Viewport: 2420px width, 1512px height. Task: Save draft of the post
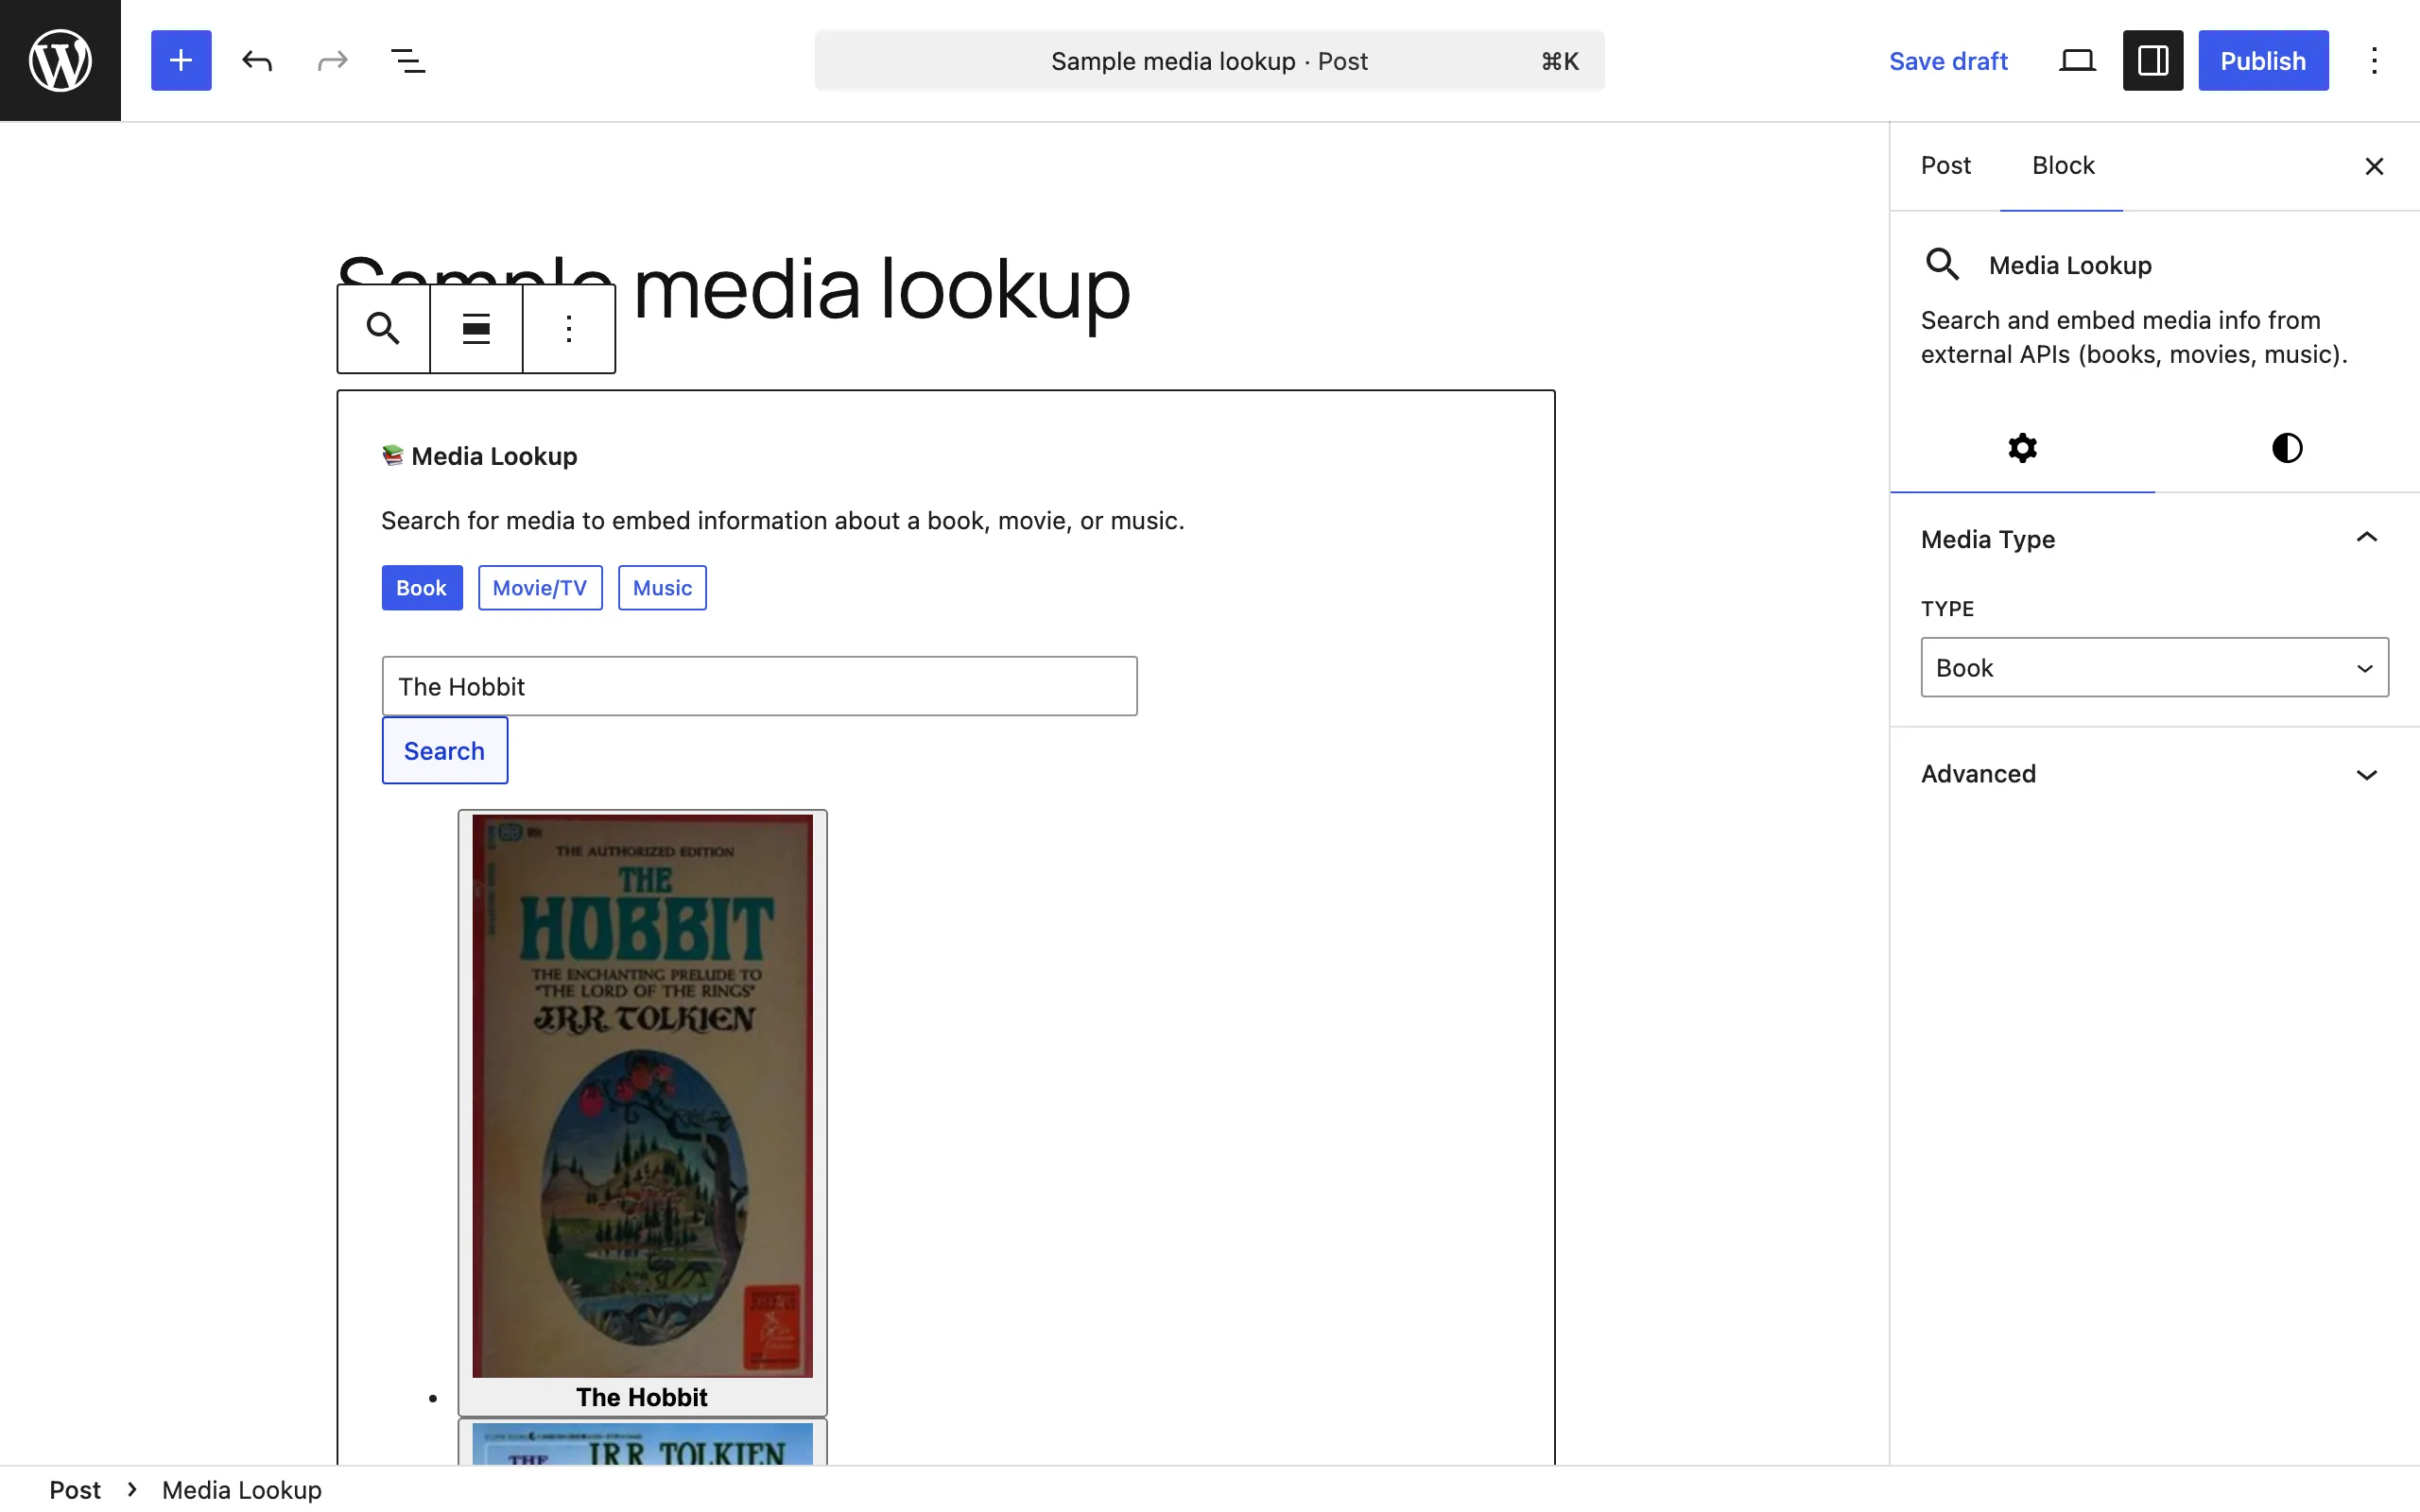(1947, 61)
